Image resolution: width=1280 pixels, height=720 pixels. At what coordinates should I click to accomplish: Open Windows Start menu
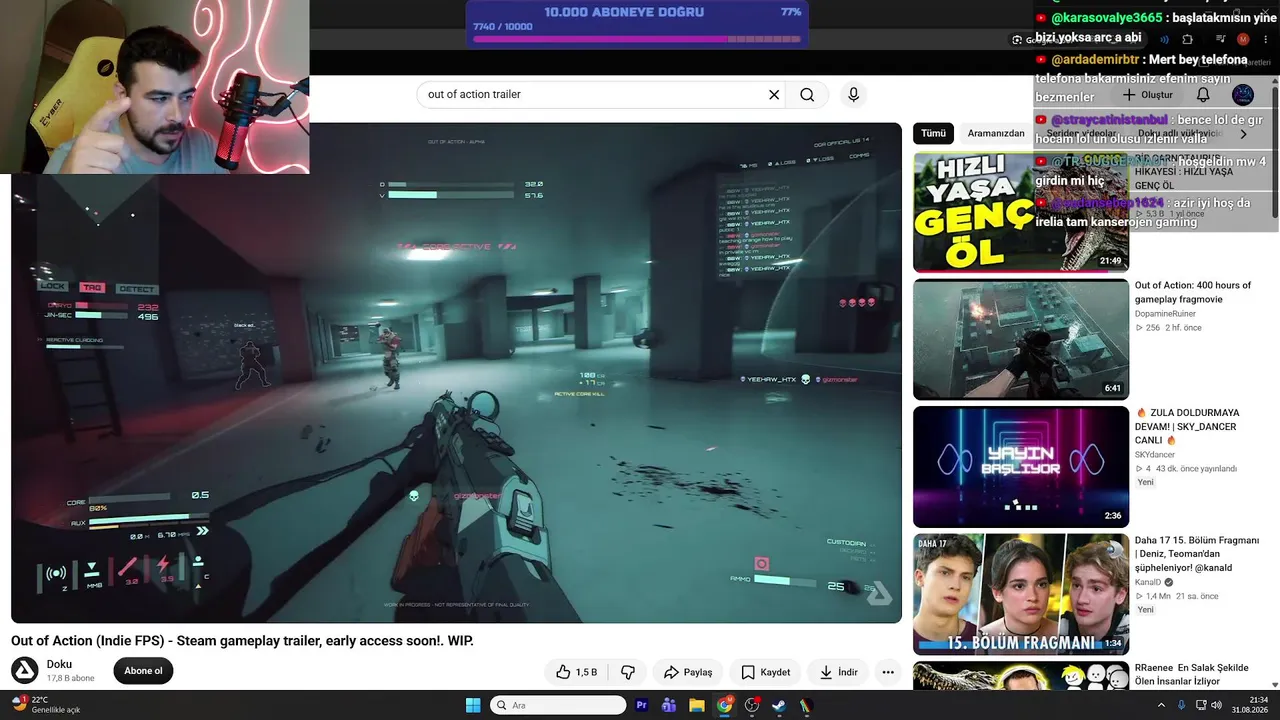(473, 705)
